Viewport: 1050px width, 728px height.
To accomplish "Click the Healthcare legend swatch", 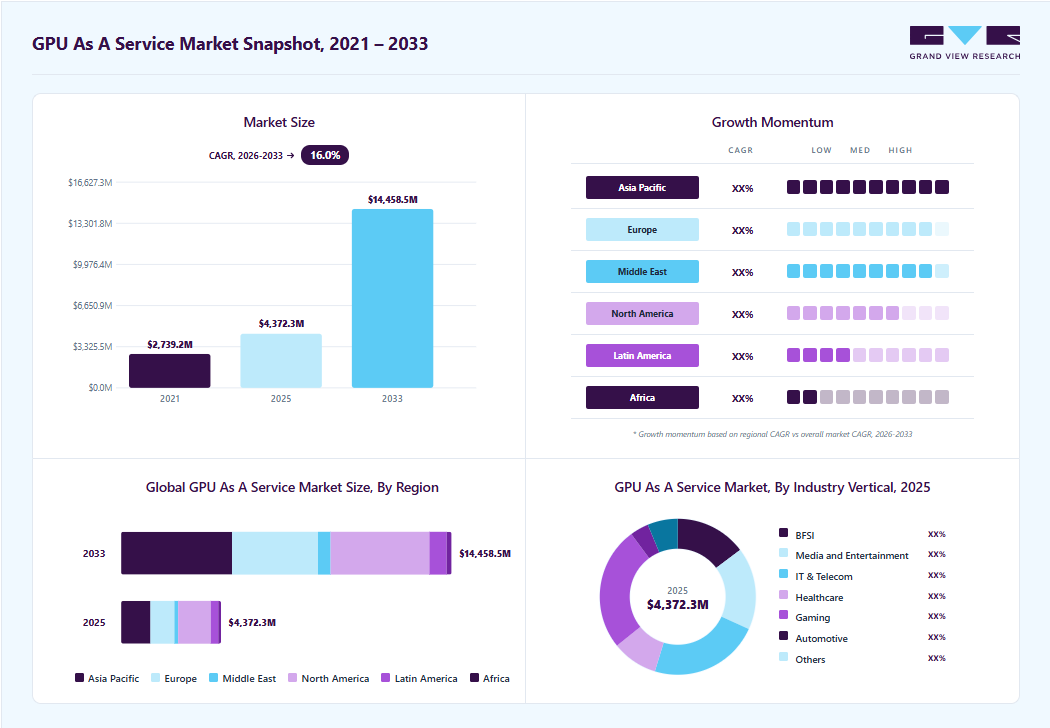I will [783, 595].
